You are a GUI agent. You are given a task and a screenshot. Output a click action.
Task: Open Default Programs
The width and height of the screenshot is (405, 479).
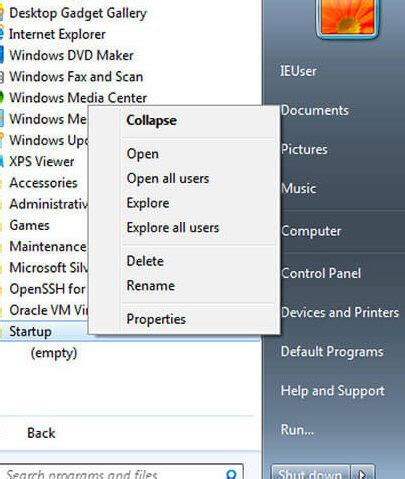pos(332,352)
